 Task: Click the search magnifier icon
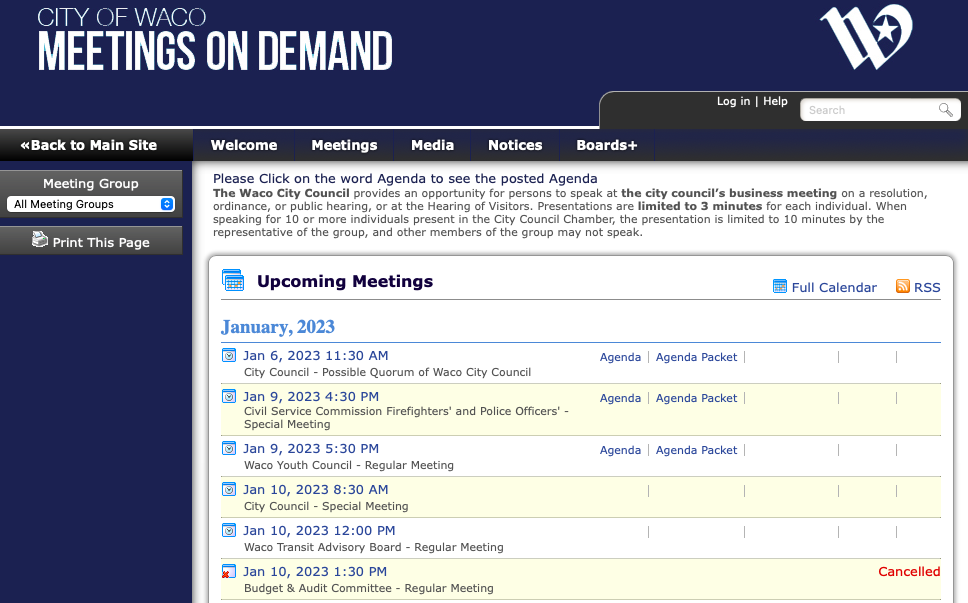(x=945, y=110)
